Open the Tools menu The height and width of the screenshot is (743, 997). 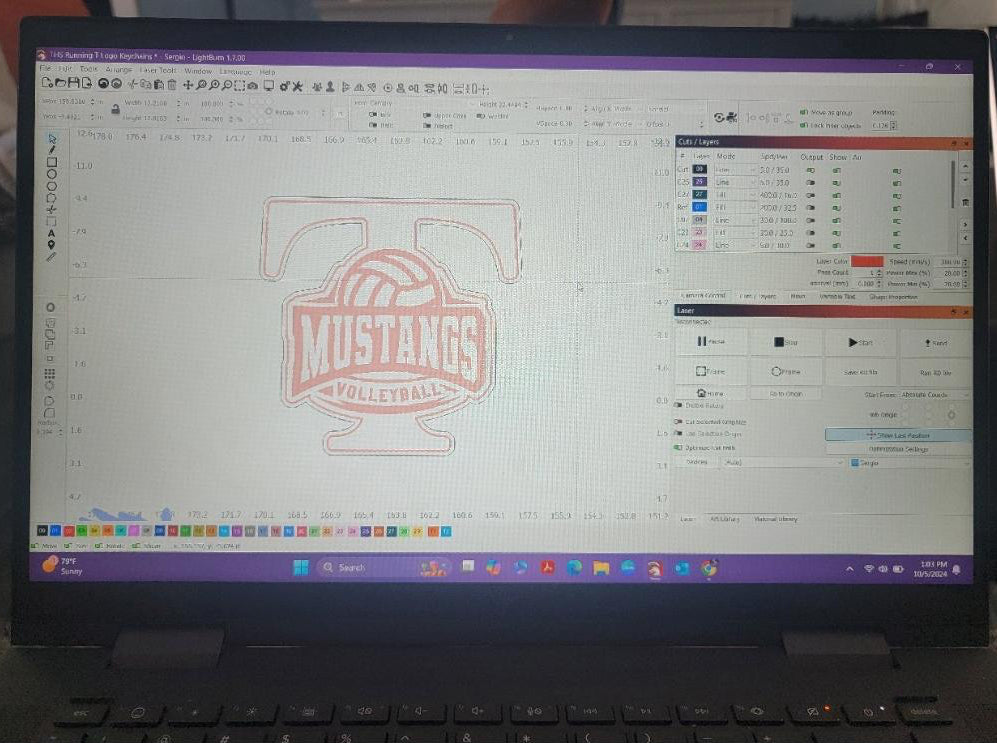click(x=88, y=69)
